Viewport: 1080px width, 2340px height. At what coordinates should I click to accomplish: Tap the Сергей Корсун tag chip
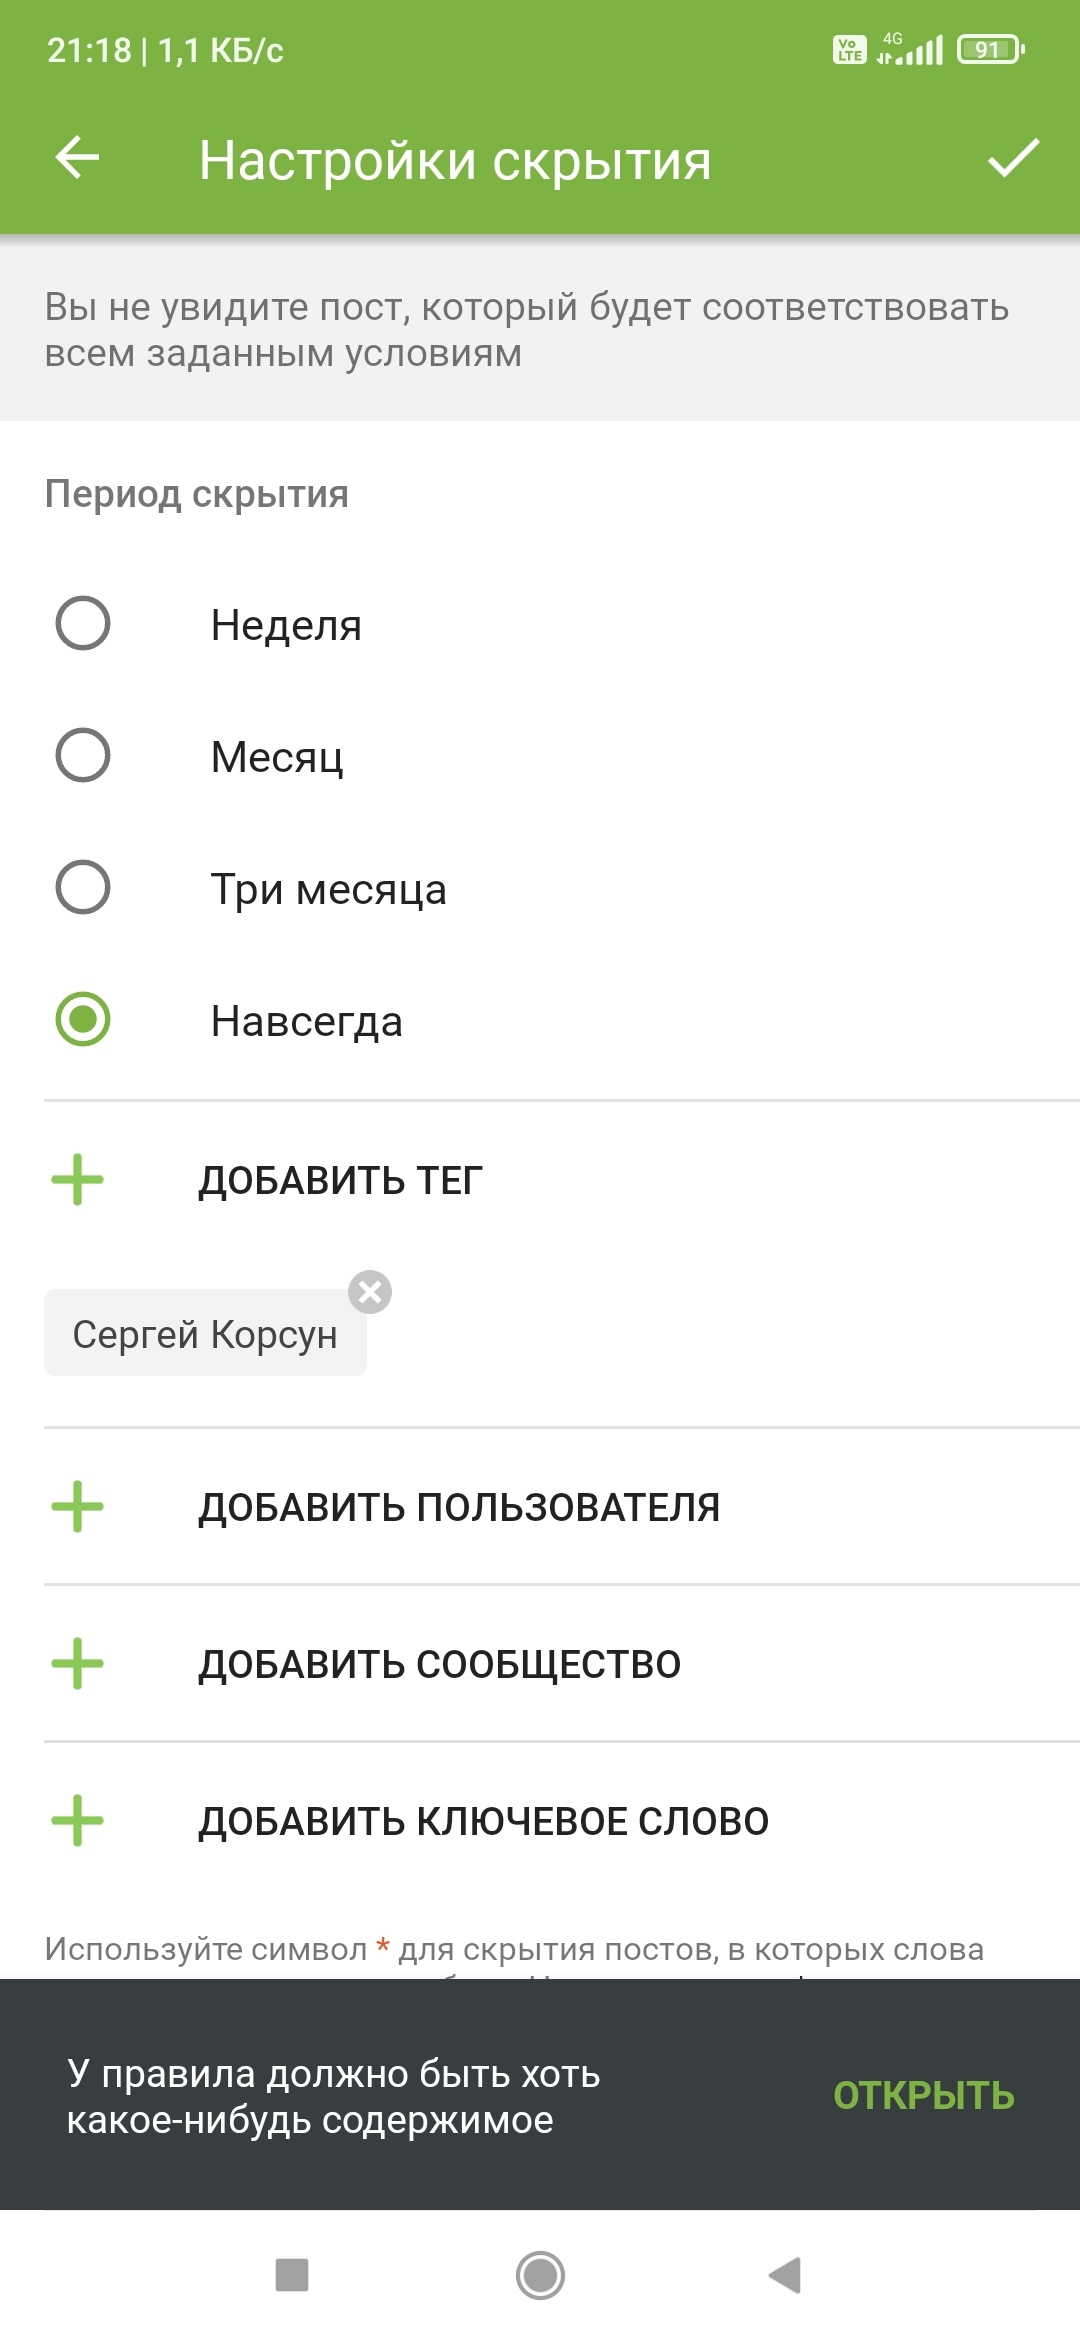[x=205, y=1335]
